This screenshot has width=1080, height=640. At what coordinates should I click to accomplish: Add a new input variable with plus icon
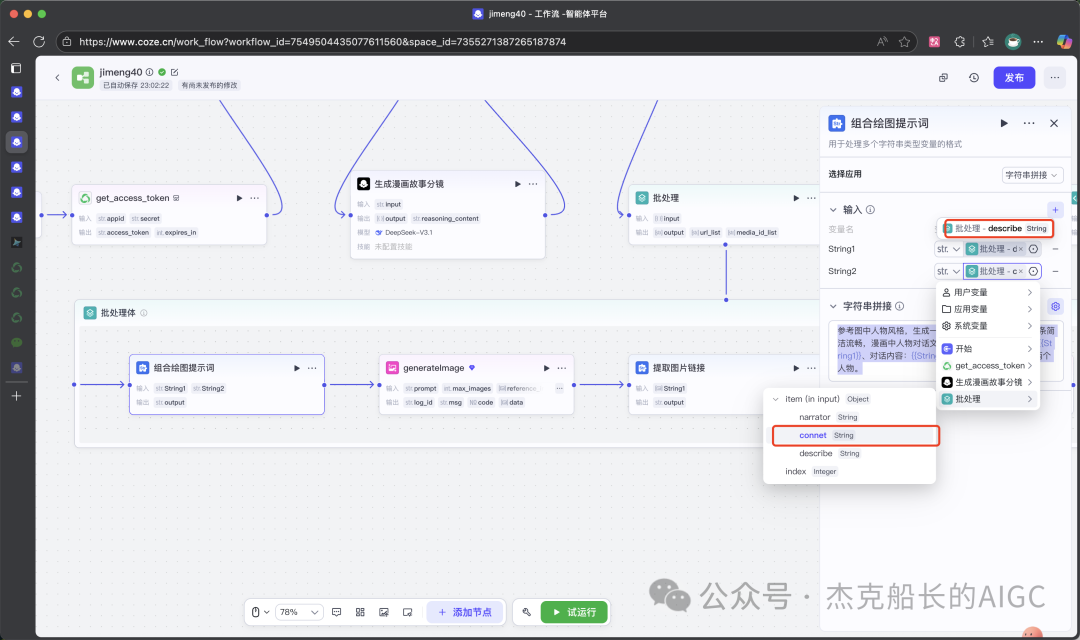tap(1055, 209)
